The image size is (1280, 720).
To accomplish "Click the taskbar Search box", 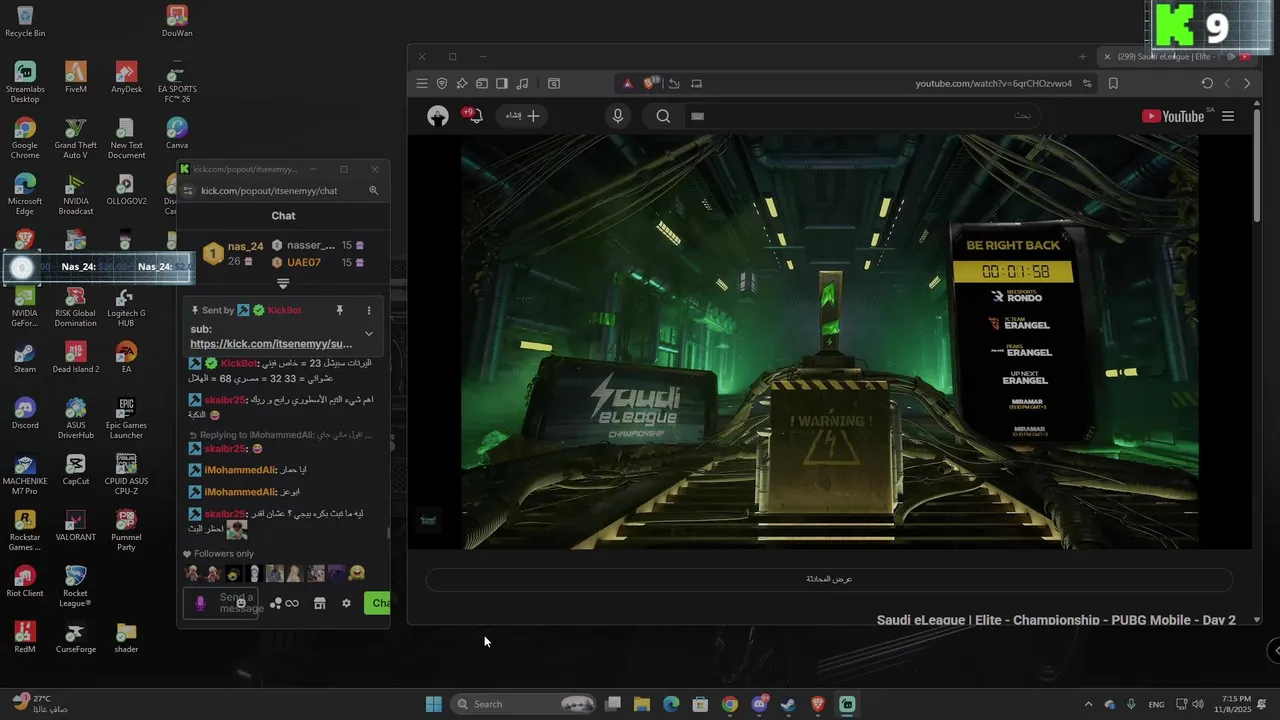I will (x=524, y=704).
